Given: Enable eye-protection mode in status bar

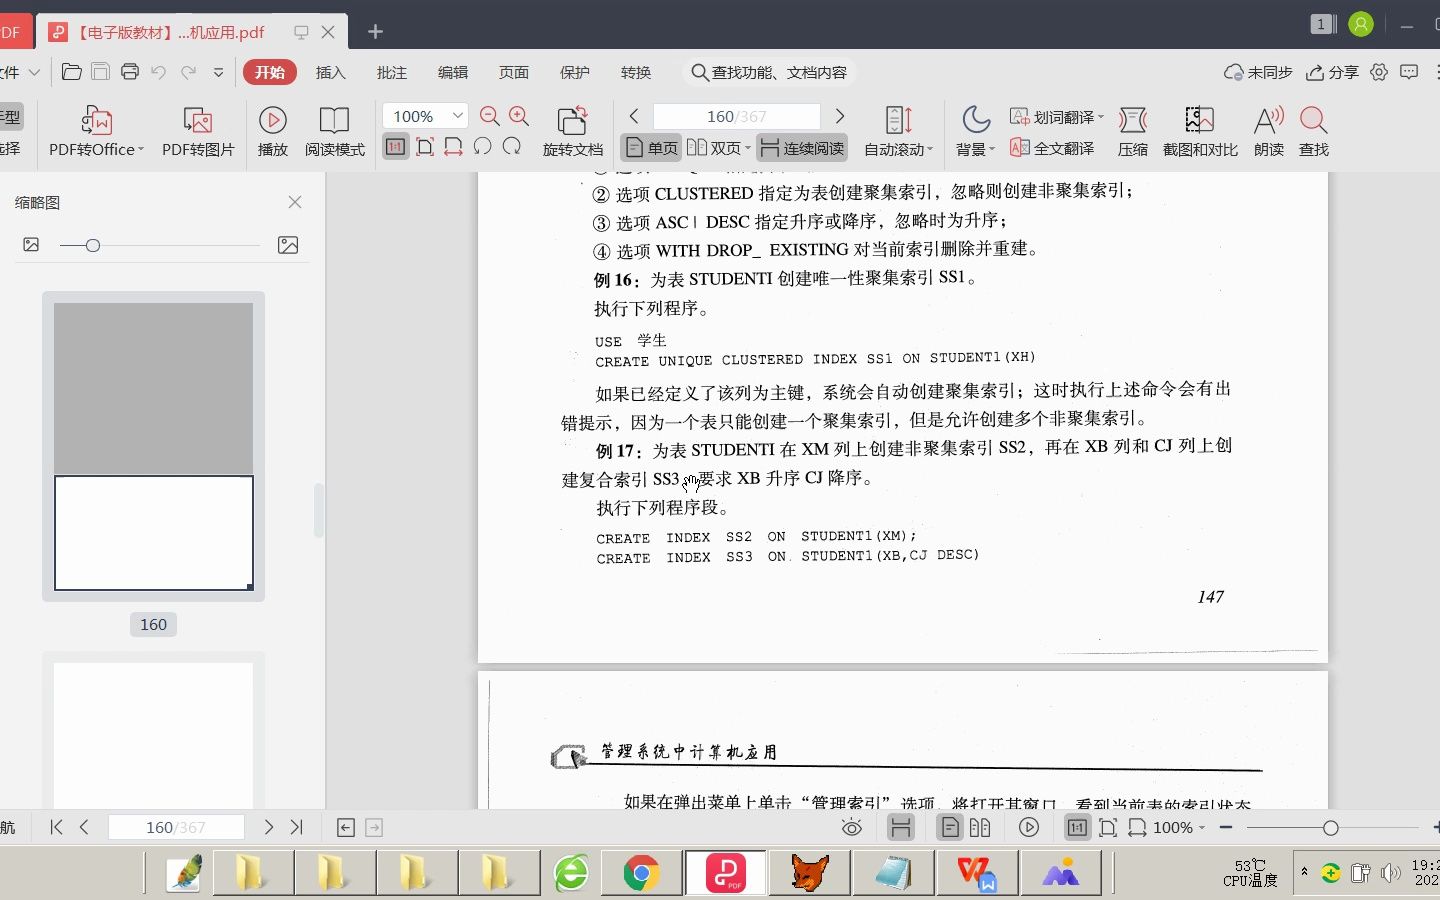Looking at the screenshot, I should (x=851, y=827).
